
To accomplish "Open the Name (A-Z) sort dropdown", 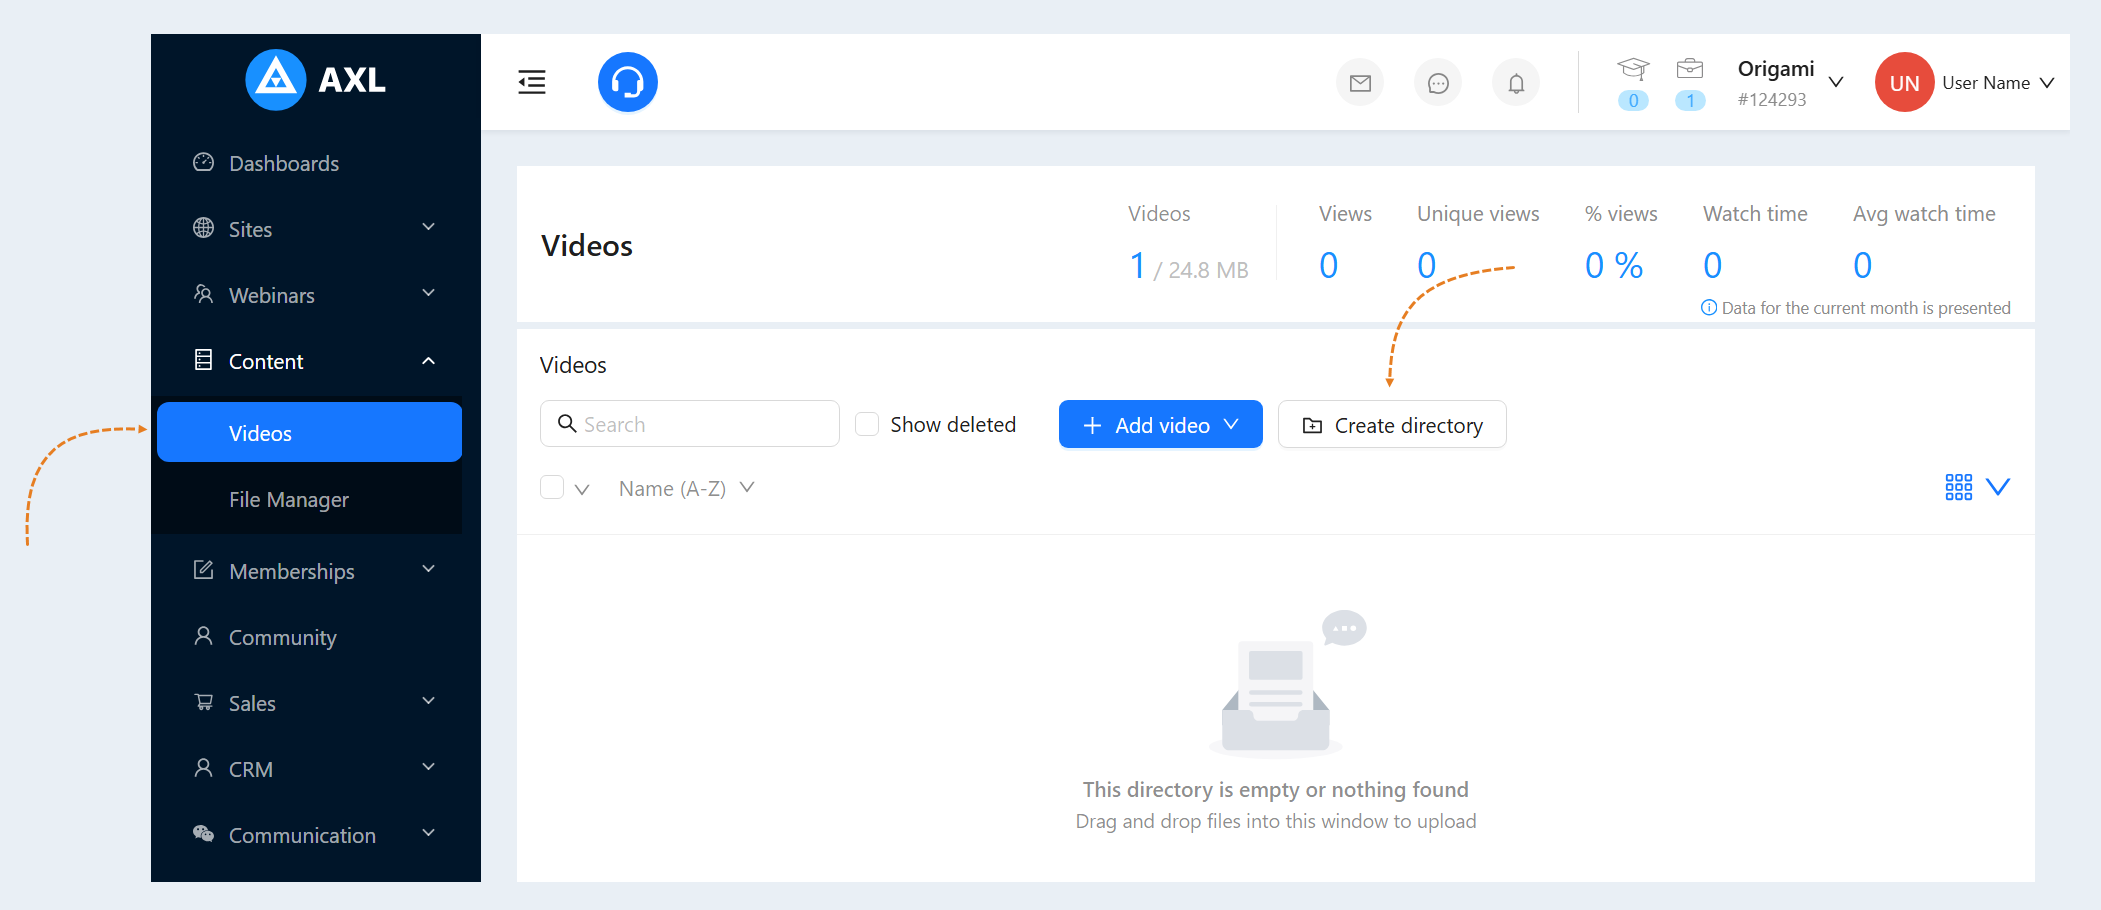I will tap(686, 488).
